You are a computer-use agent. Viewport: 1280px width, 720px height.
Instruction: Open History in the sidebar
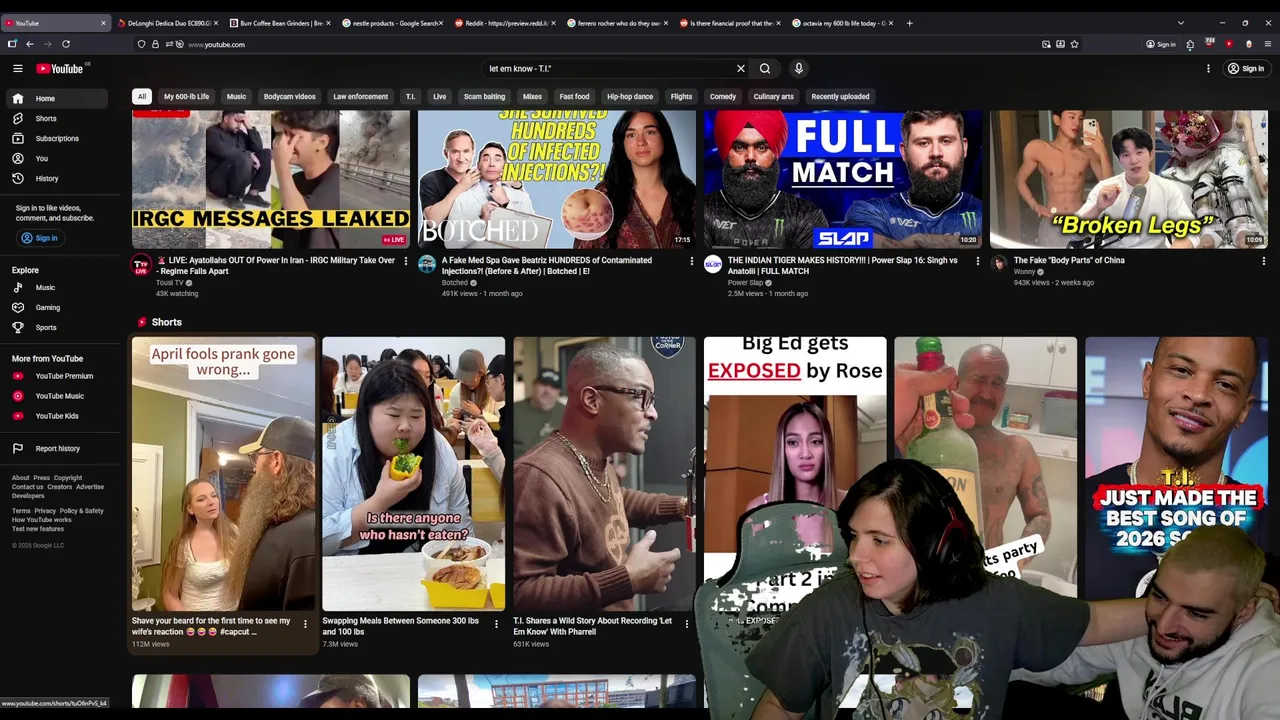pyautogui.click(x=56, y=178)
